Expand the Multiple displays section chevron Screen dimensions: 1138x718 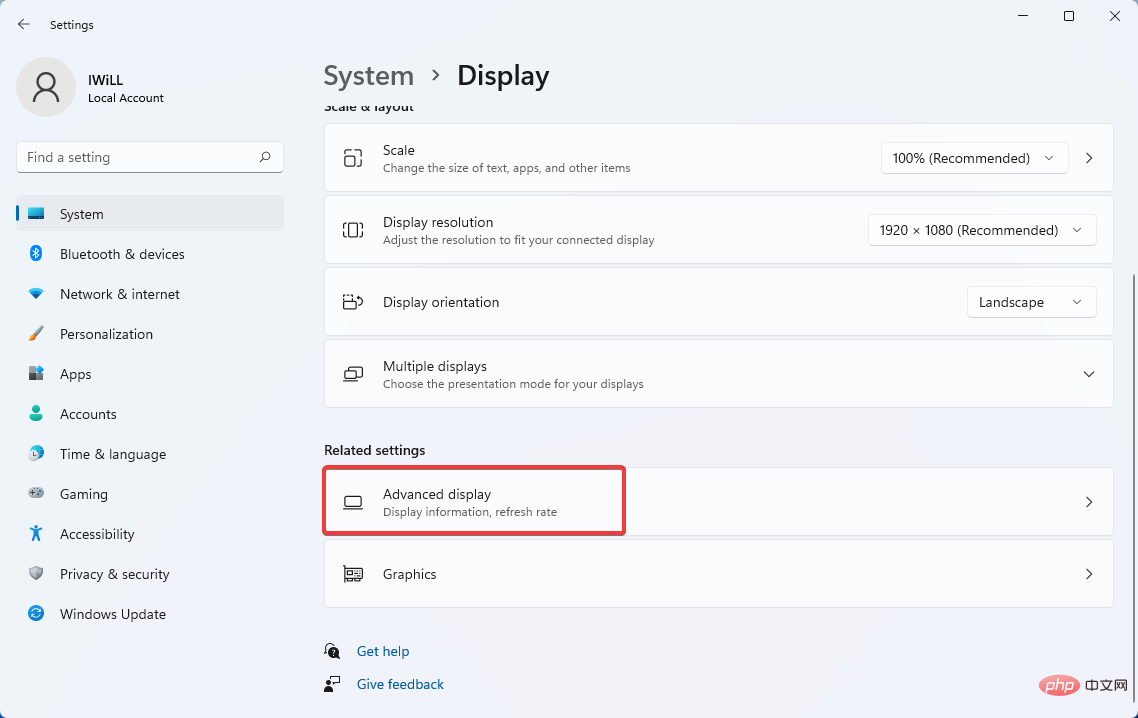click(1089, 374)
